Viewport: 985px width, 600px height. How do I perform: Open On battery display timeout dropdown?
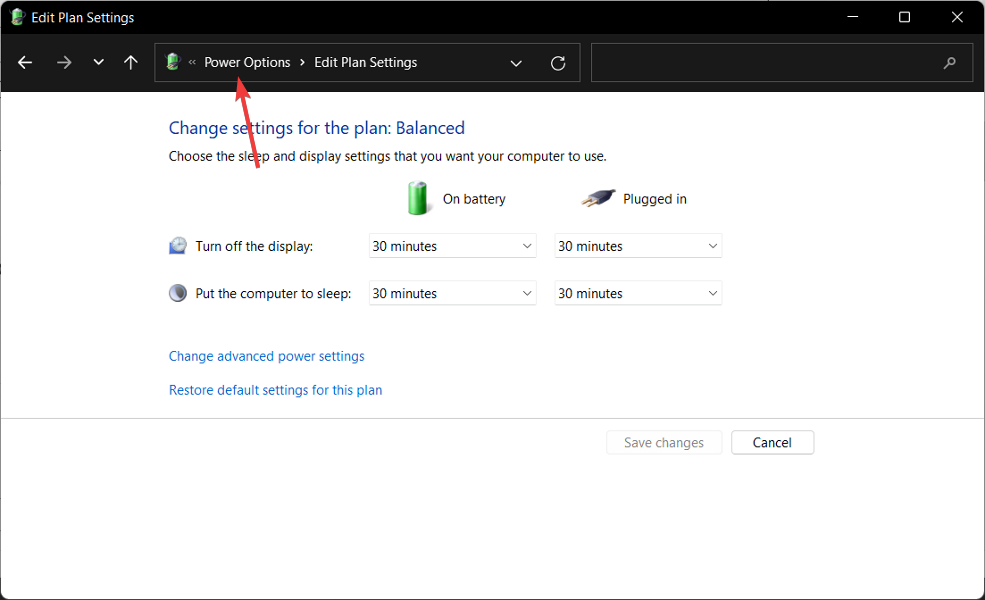(x=452, y=246)
